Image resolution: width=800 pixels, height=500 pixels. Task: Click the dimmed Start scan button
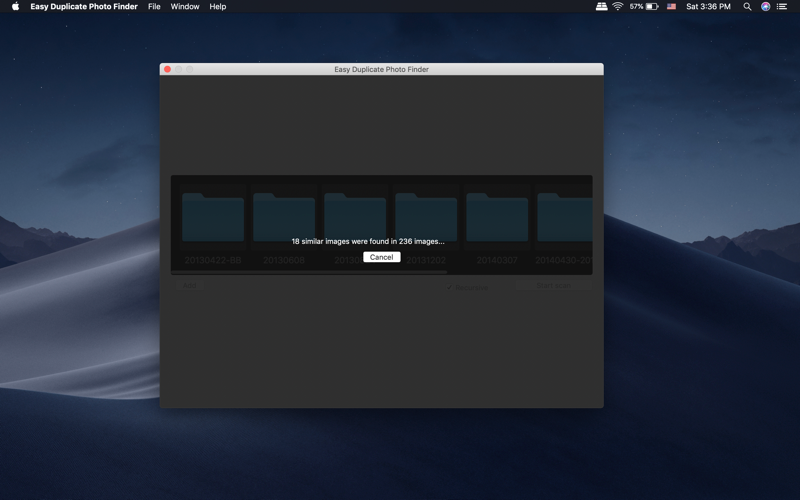click(x=554, y=285)
